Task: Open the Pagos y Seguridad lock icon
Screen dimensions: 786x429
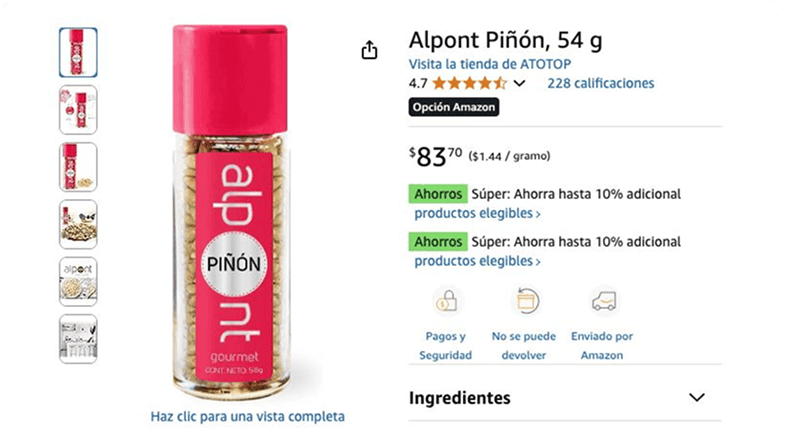Action: point(446,301)
